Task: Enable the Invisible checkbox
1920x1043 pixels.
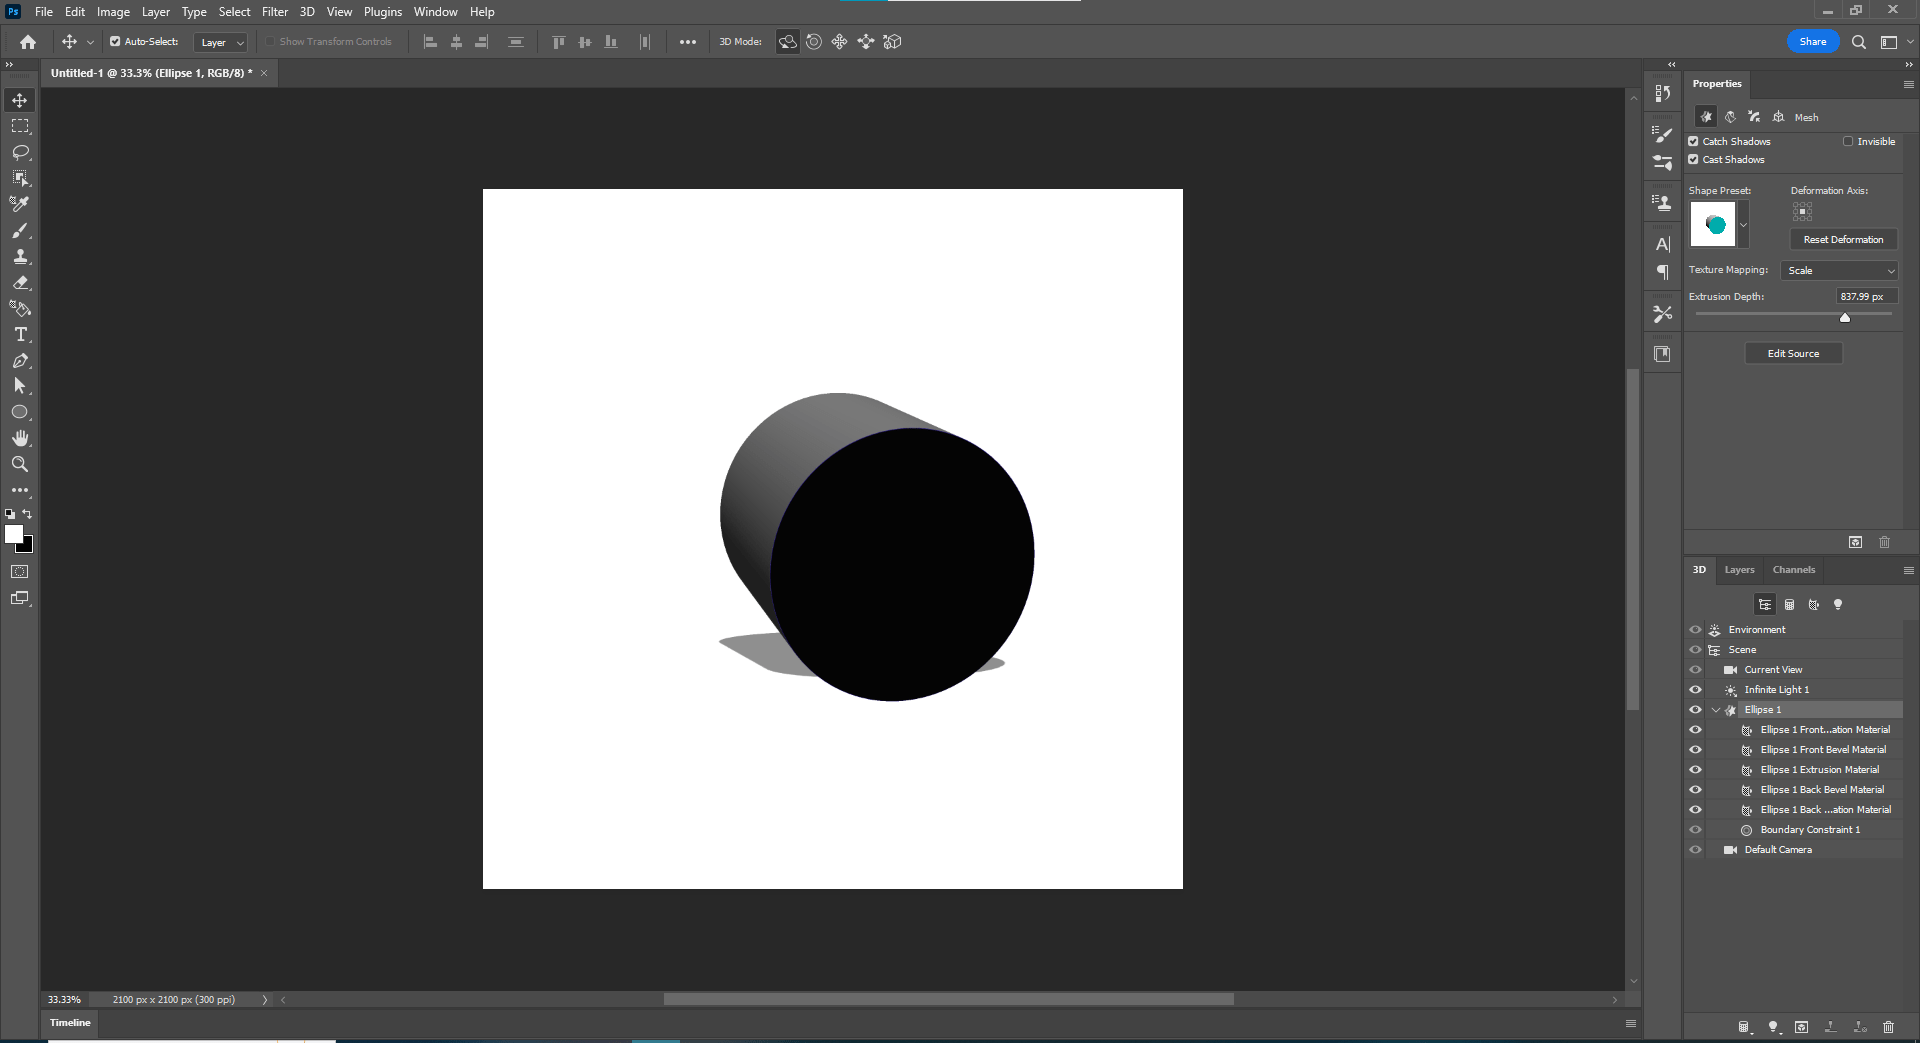Action: click(x=1849, y=141)
